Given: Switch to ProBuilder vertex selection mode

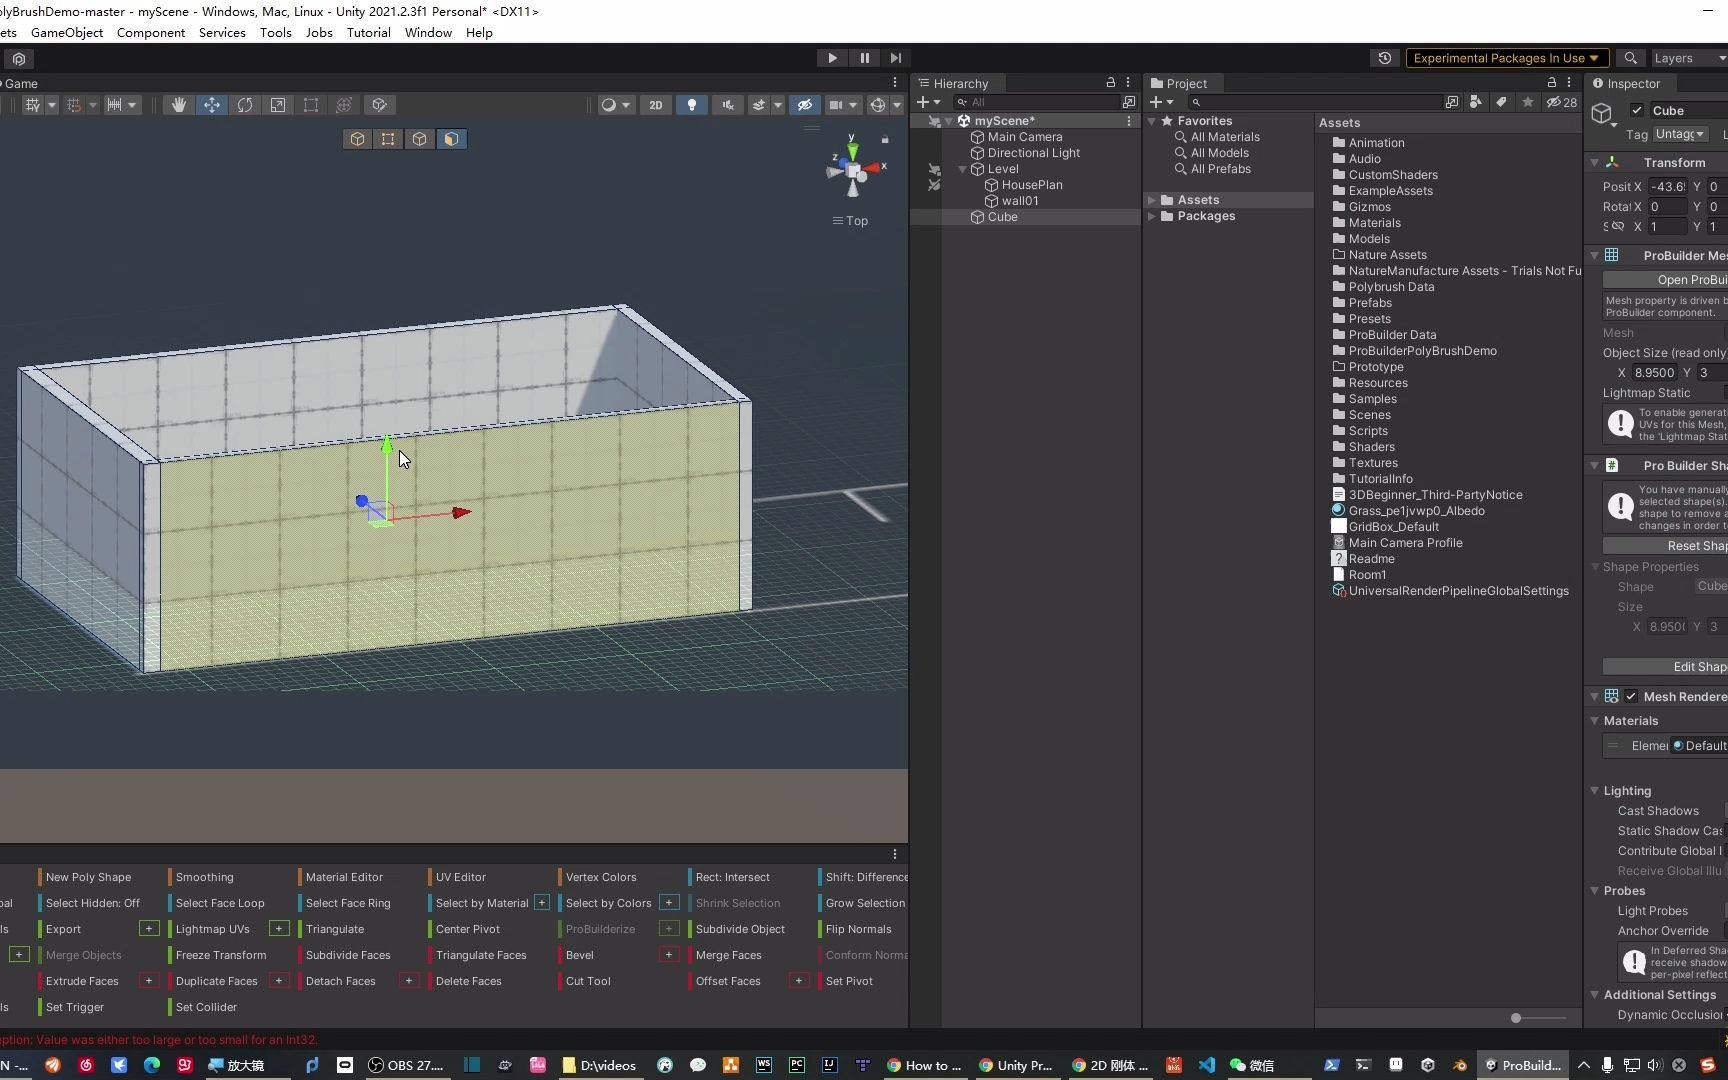Looking at the screenshot, I should pyautogui.click(x=388, y=139).
